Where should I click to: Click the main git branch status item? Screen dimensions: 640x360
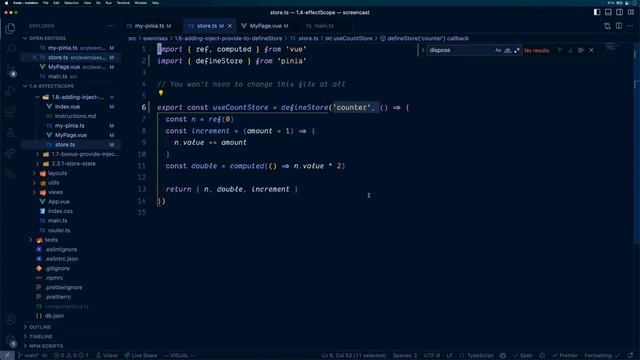click(x=29, y=356)
